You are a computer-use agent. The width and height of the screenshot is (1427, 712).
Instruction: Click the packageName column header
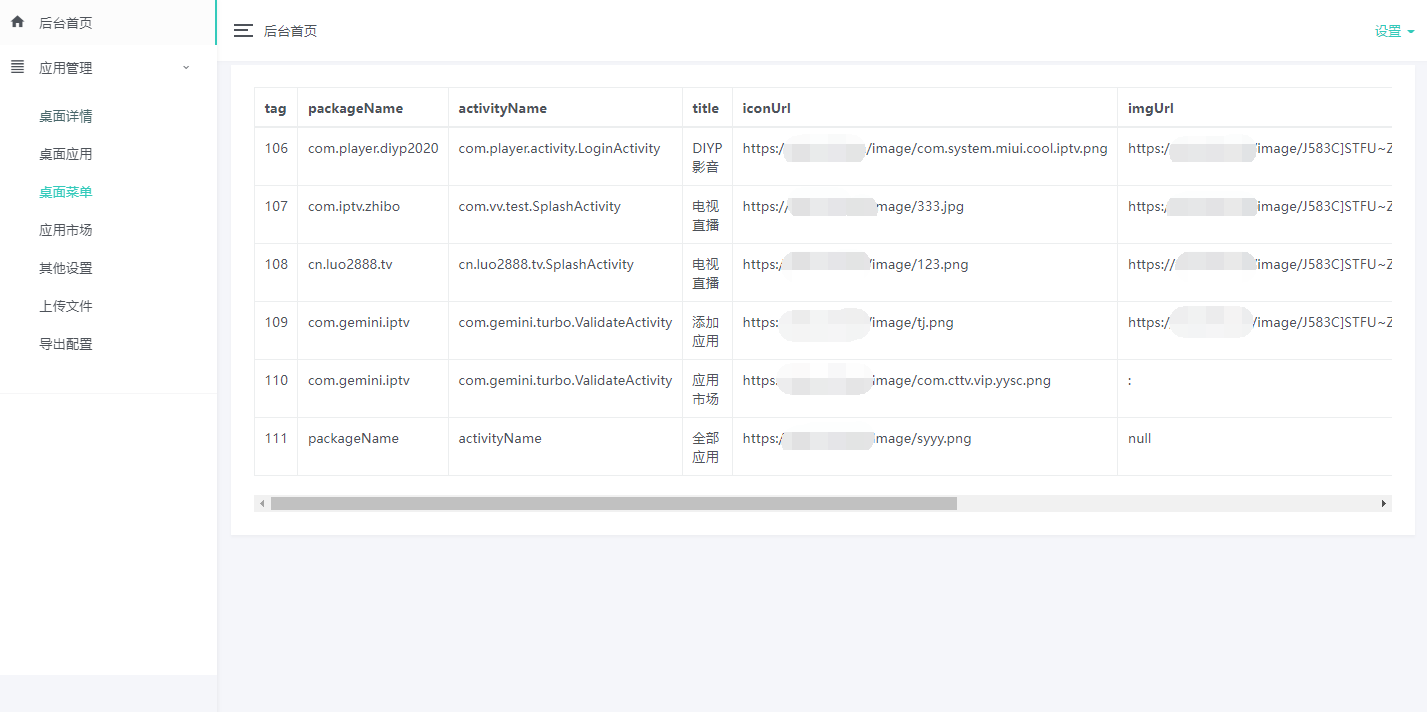coord(355,108)
